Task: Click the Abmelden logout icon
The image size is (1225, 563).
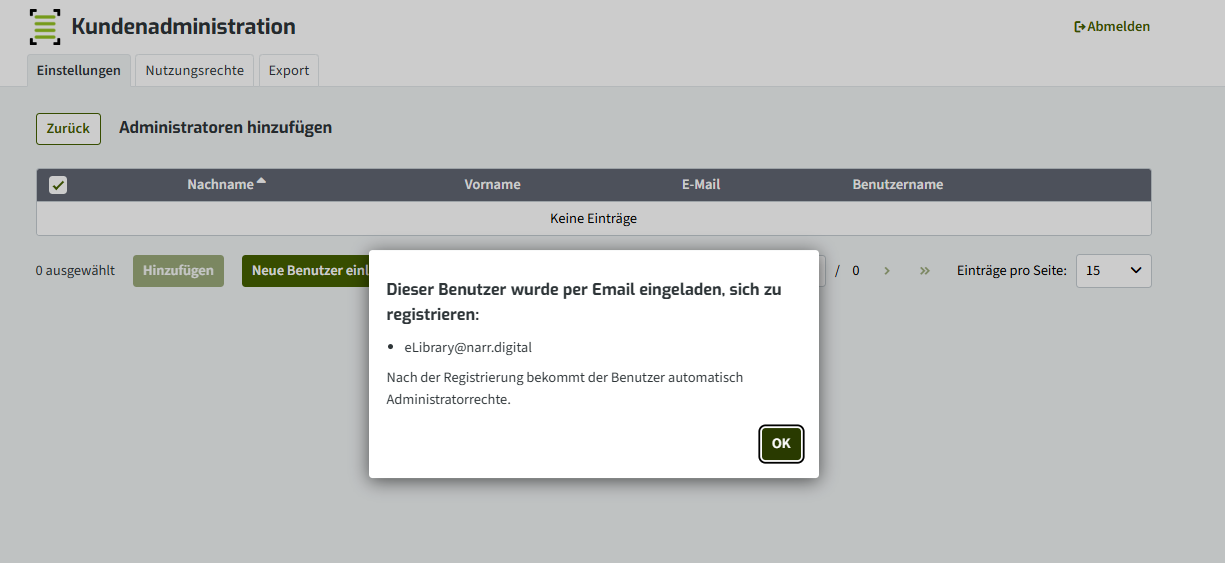Action: (1080, 27)
